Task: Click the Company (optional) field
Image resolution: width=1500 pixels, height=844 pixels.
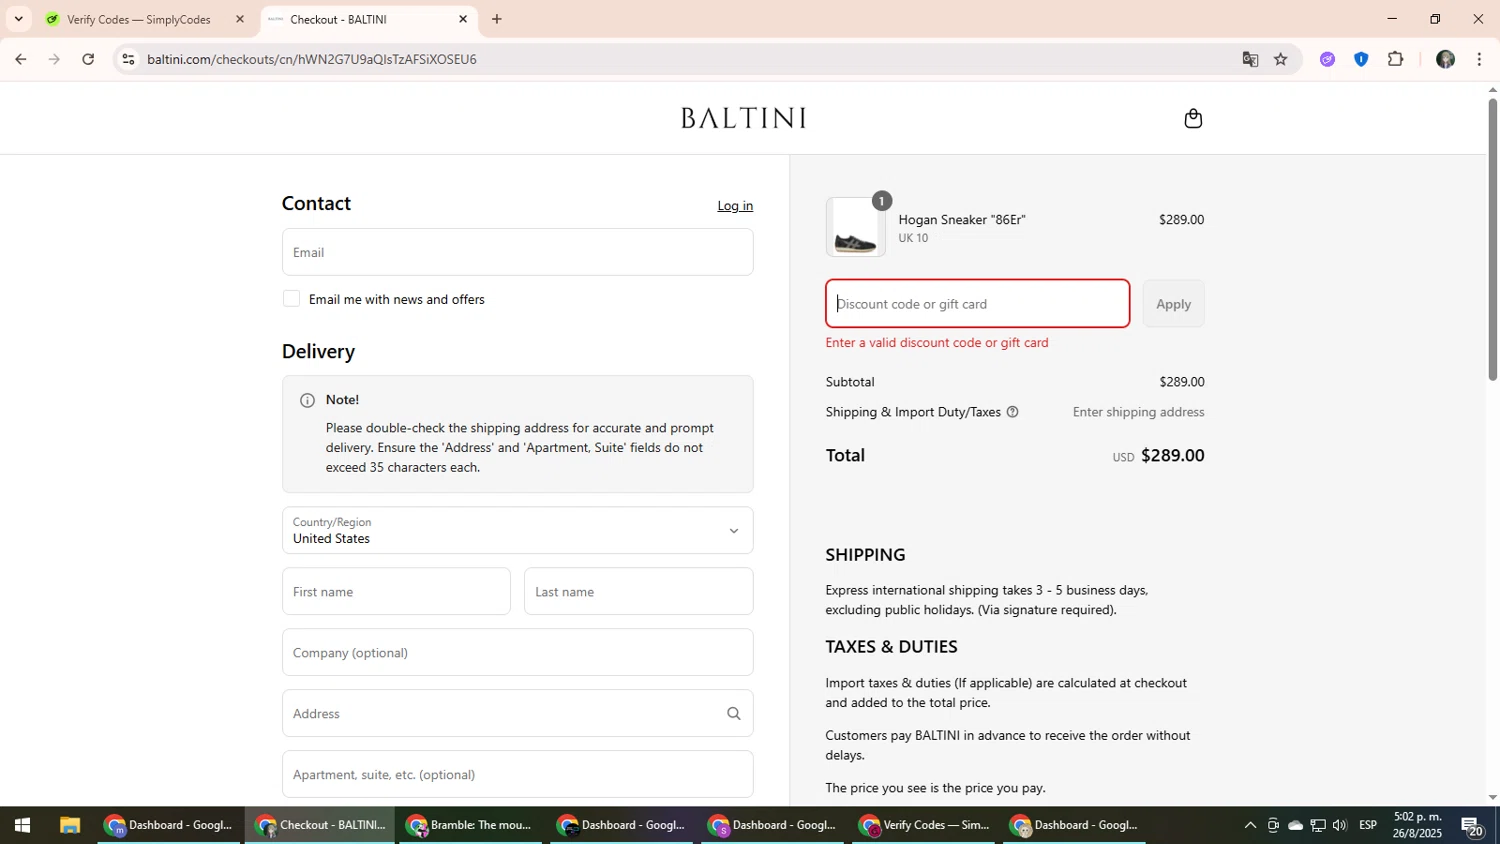Action: coord(517,653)
